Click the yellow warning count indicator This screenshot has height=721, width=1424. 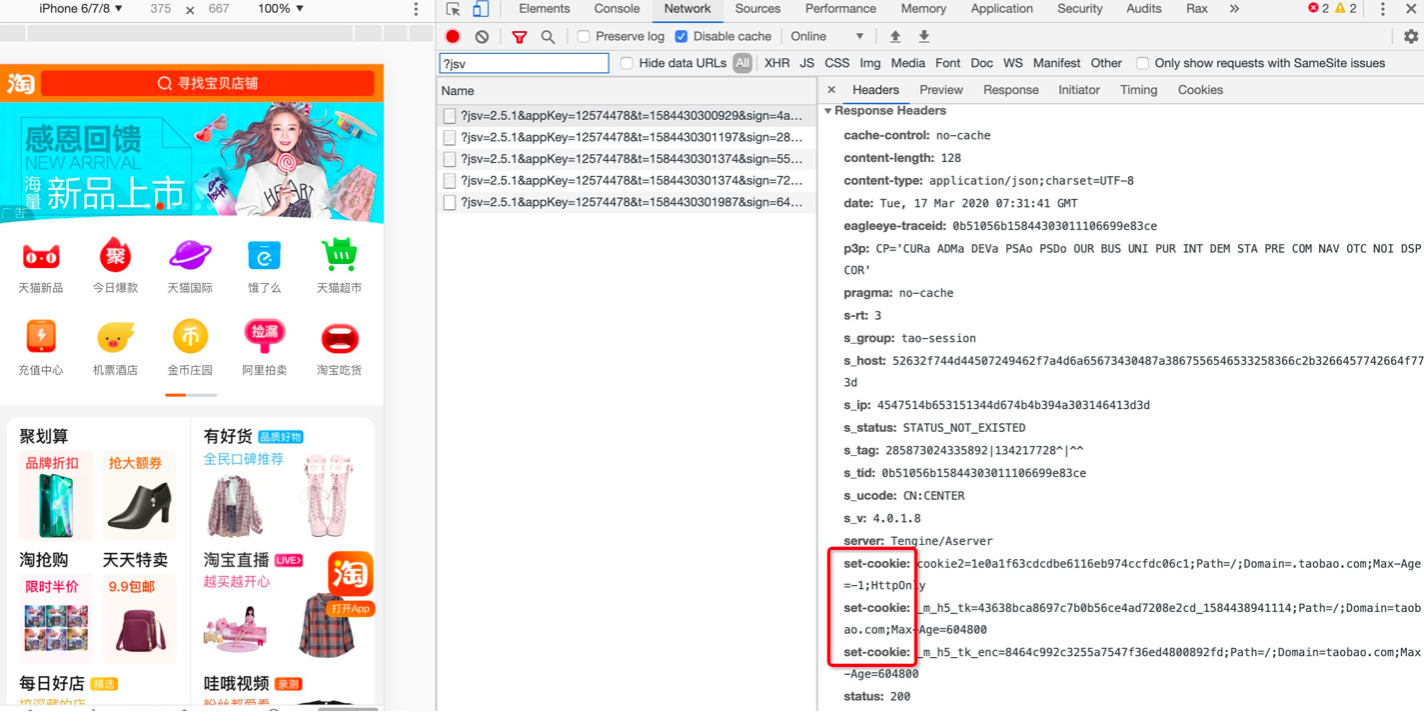click(x=1346, y=8)
